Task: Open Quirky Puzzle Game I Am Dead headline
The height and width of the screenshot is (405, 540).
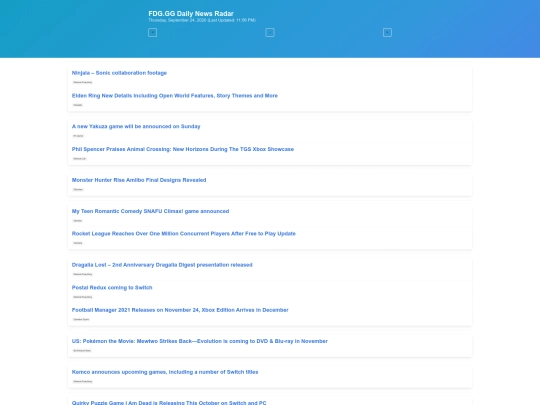Action: (x=169, y=403)
